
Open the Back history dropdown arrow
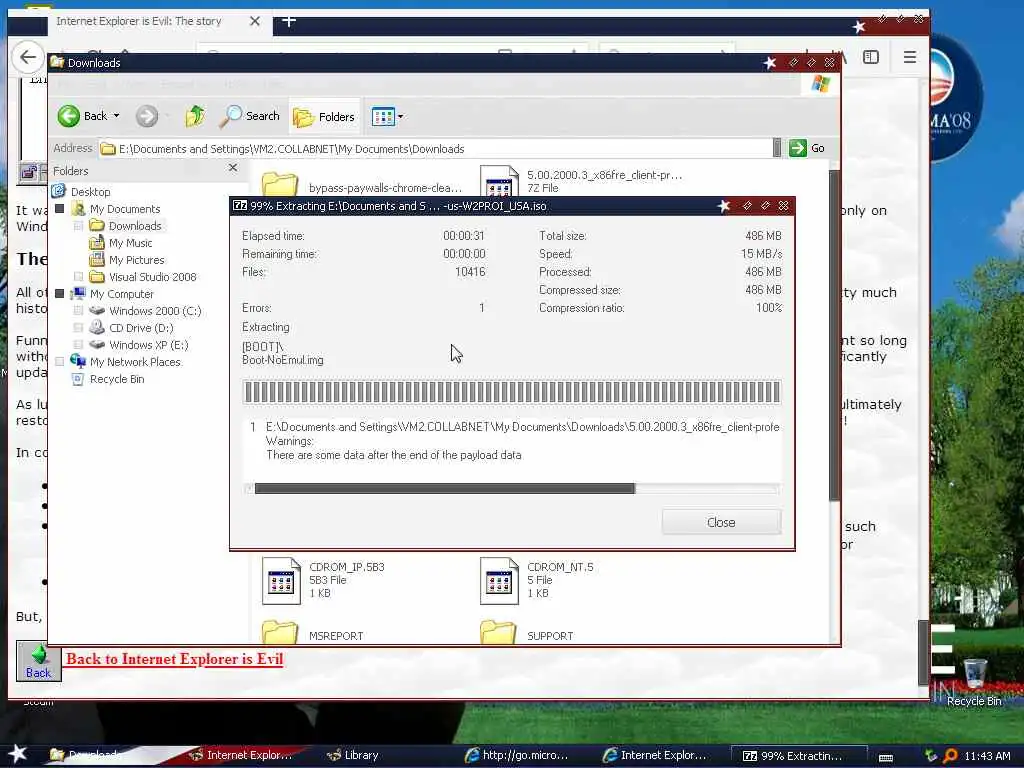coord(116,116)
